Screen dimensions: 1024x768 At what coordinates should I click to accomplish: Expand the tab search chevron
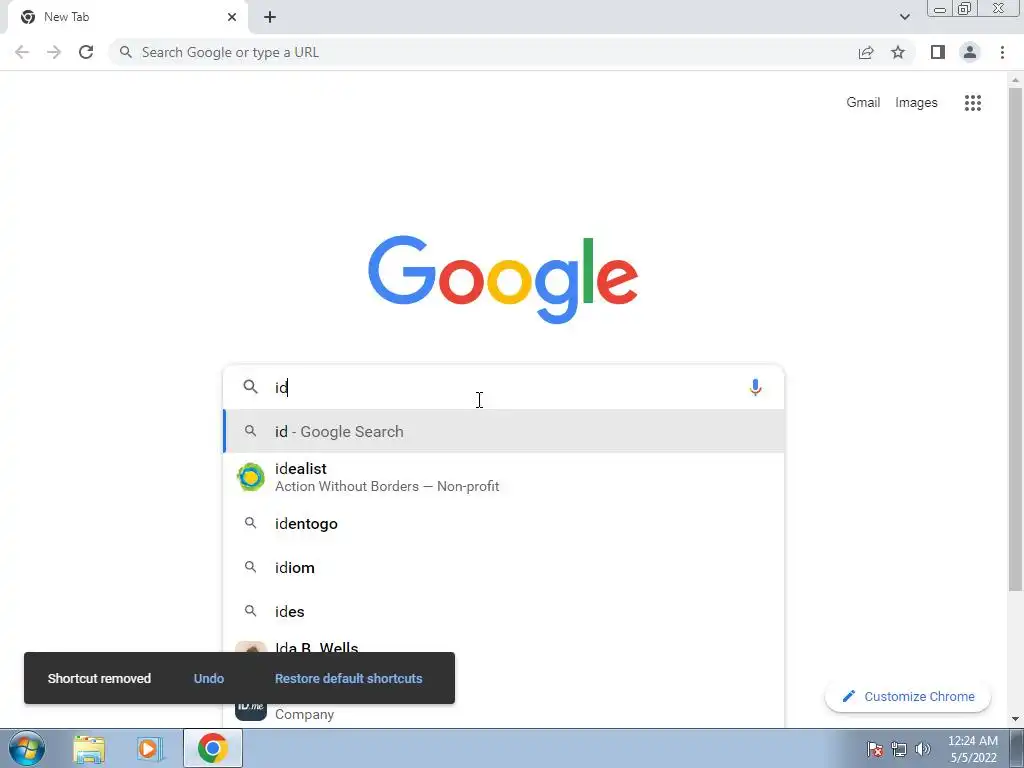(x=904, y=17)
